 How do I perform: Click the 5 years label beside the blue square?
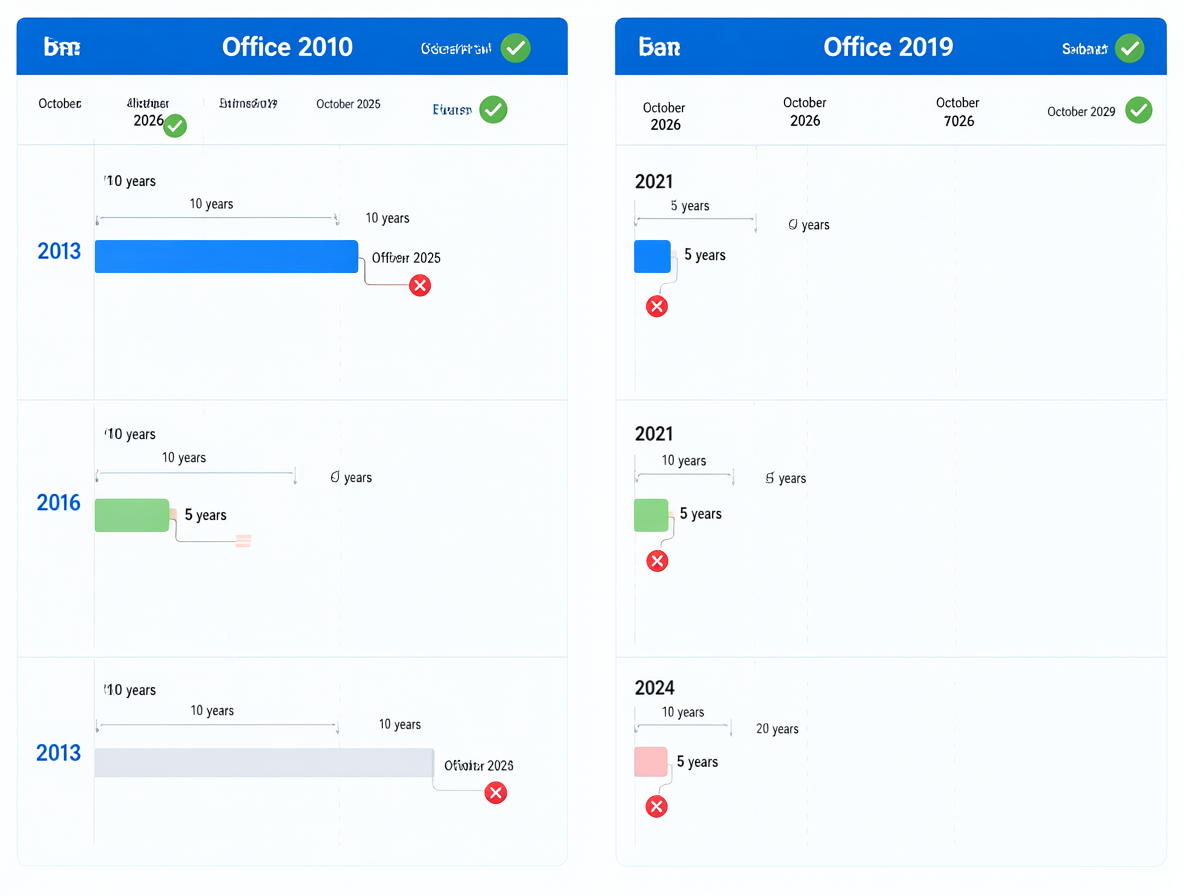point(705,255)
